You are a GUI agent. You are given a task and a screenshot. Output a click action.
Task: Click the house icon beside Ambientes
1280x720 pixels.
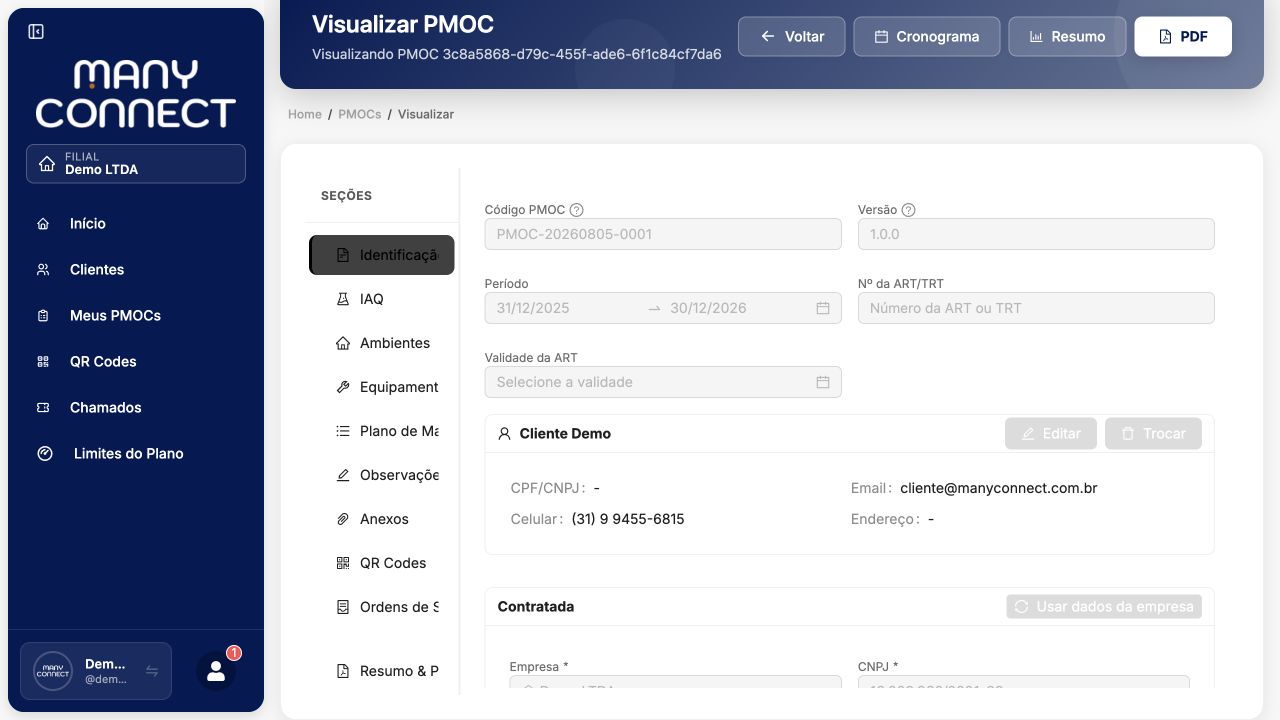click(343, 343)
